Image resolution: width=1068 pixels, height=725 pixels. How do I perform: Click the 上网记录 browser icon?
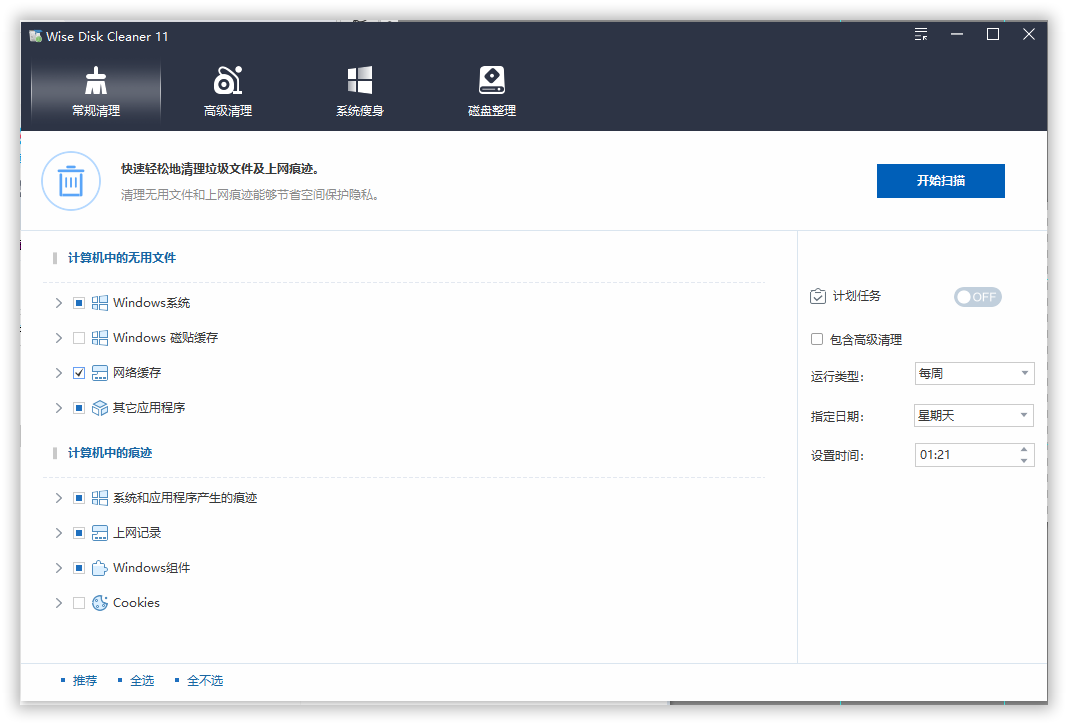coord(99,533)
